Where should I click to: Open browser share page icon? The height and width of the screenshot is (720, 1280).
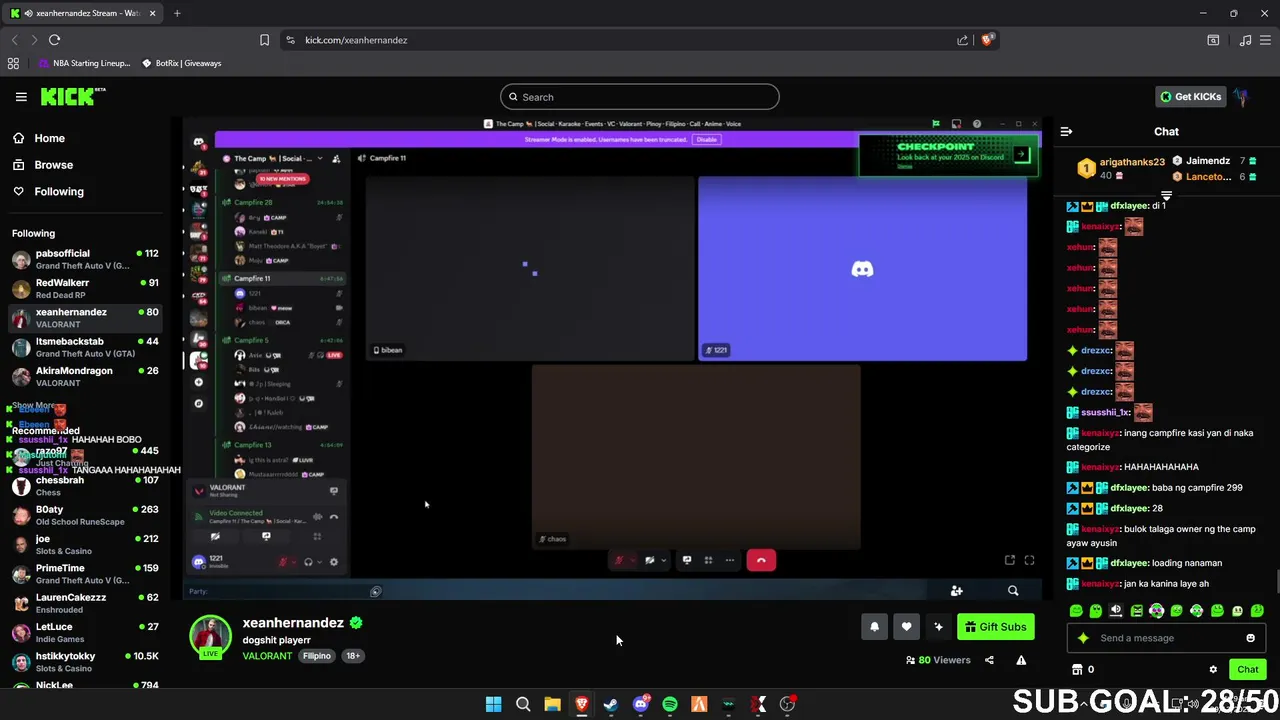tap(962, 40)
